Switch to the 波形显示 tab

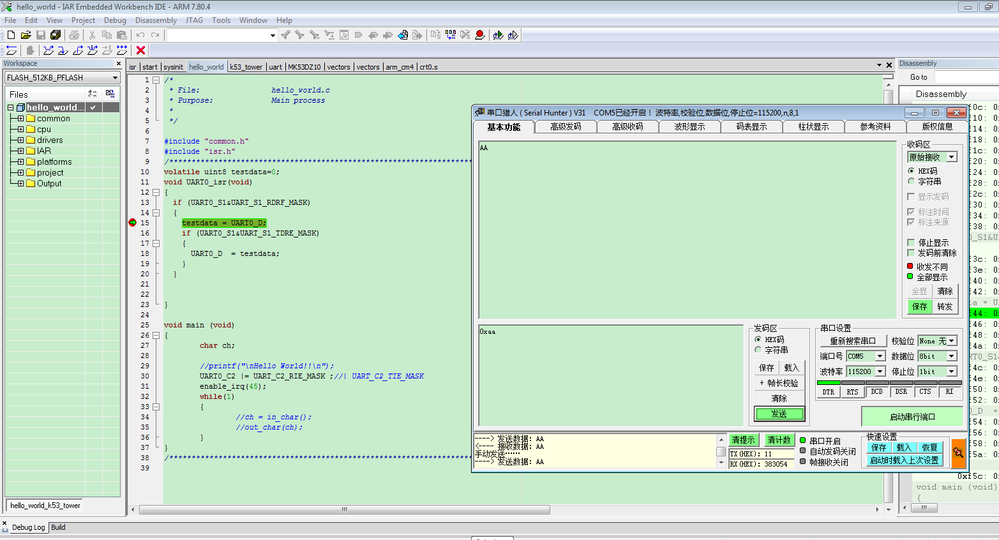click(689, 127)
